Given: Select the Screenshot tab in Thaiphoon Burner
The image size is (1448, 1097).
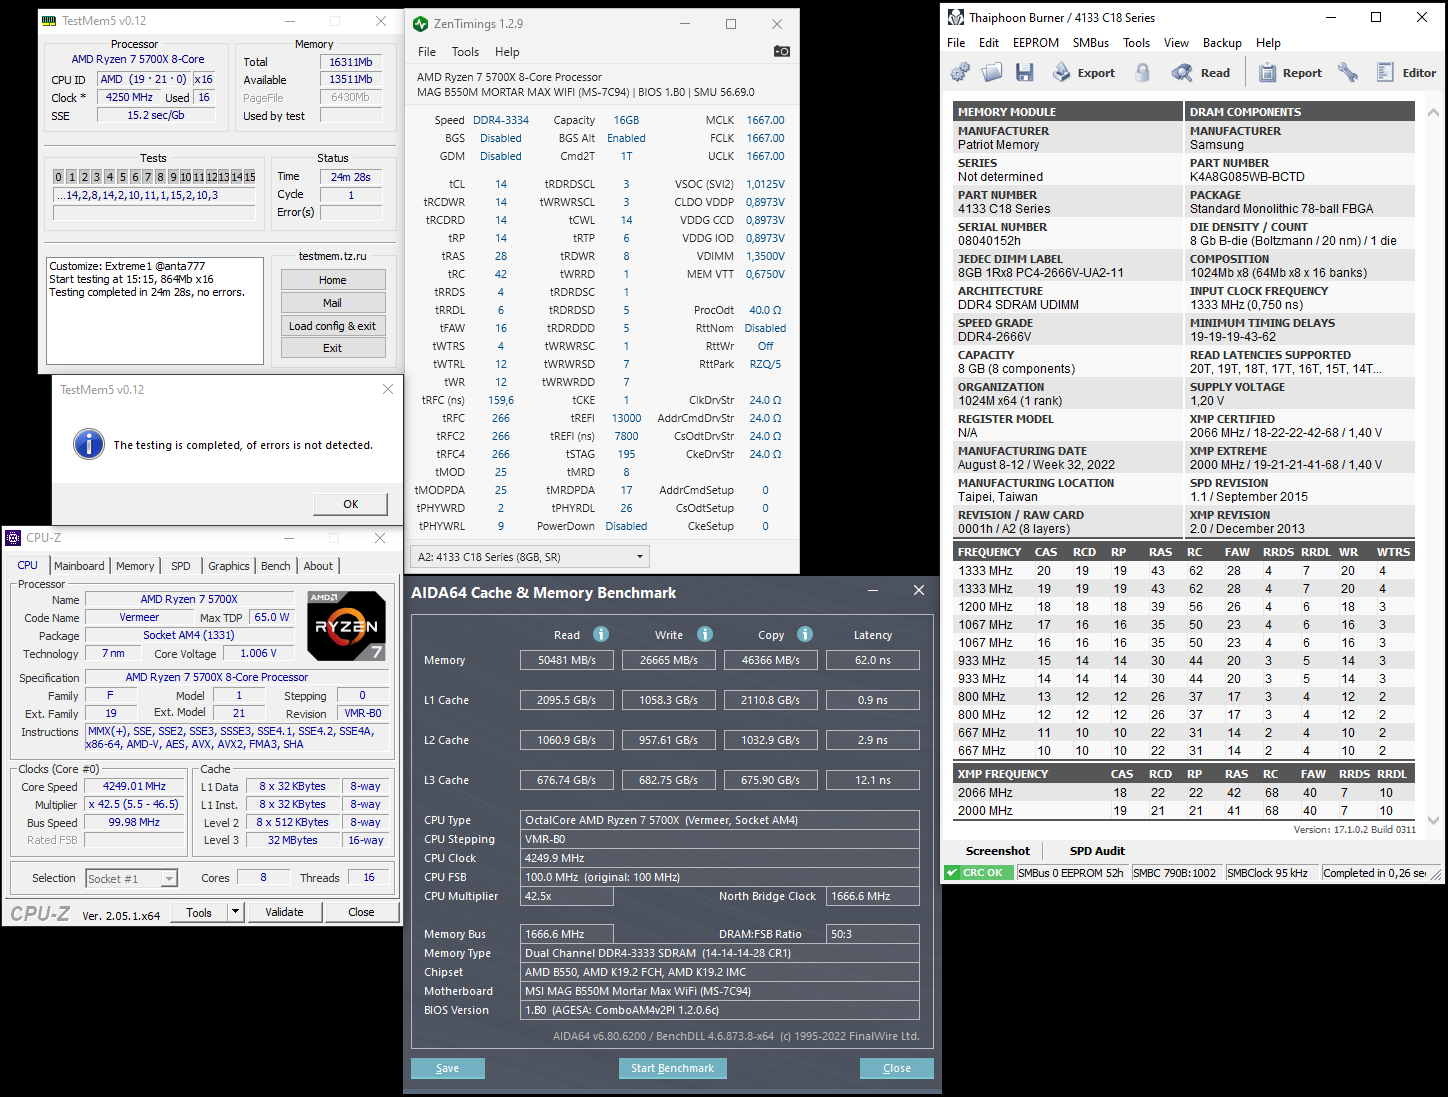Looking at the screenshot, I should tap(997, 851).
